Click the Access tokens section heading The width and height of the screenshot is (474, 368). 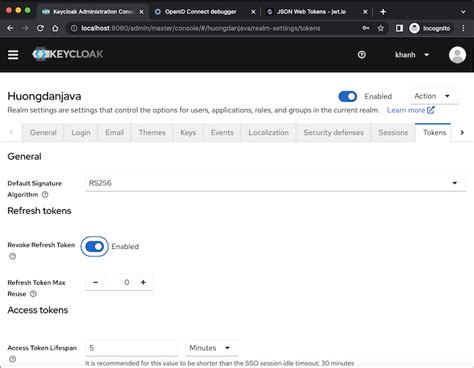(x=38, y=310)
